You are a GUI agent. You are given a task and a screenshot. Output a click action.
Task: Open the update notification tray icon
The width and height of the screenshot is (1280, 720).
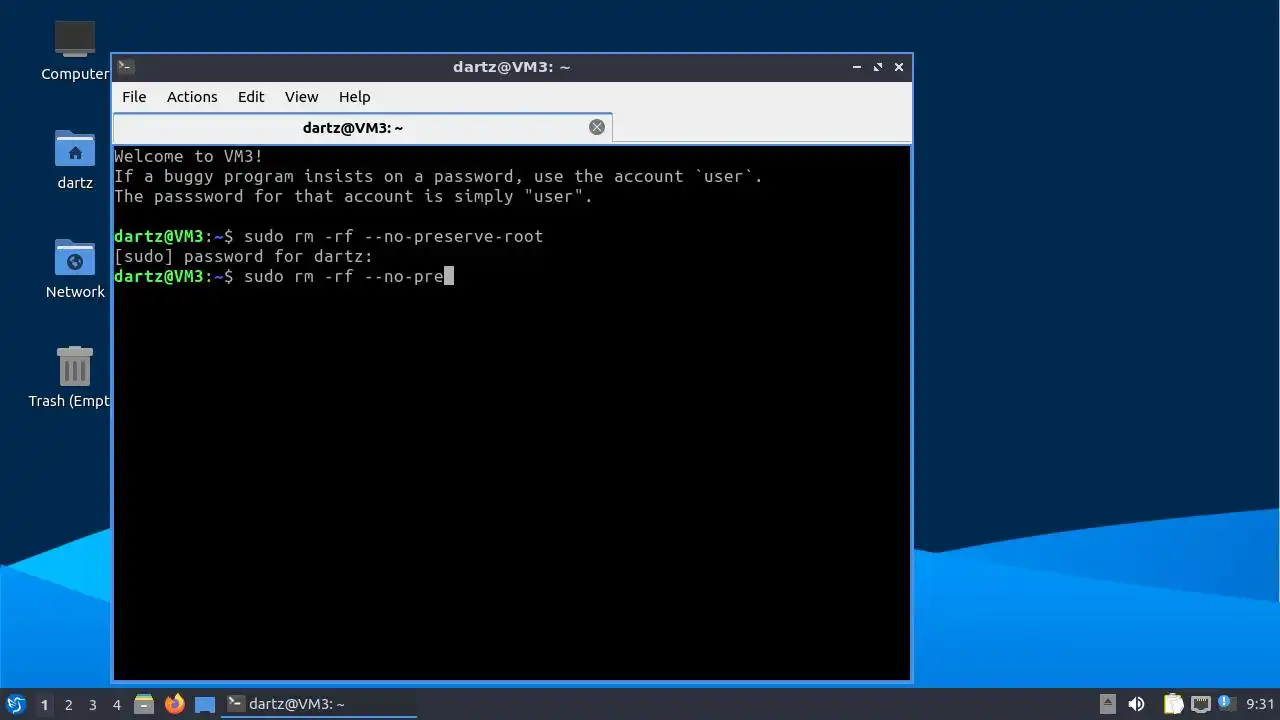pos(1226,703)
